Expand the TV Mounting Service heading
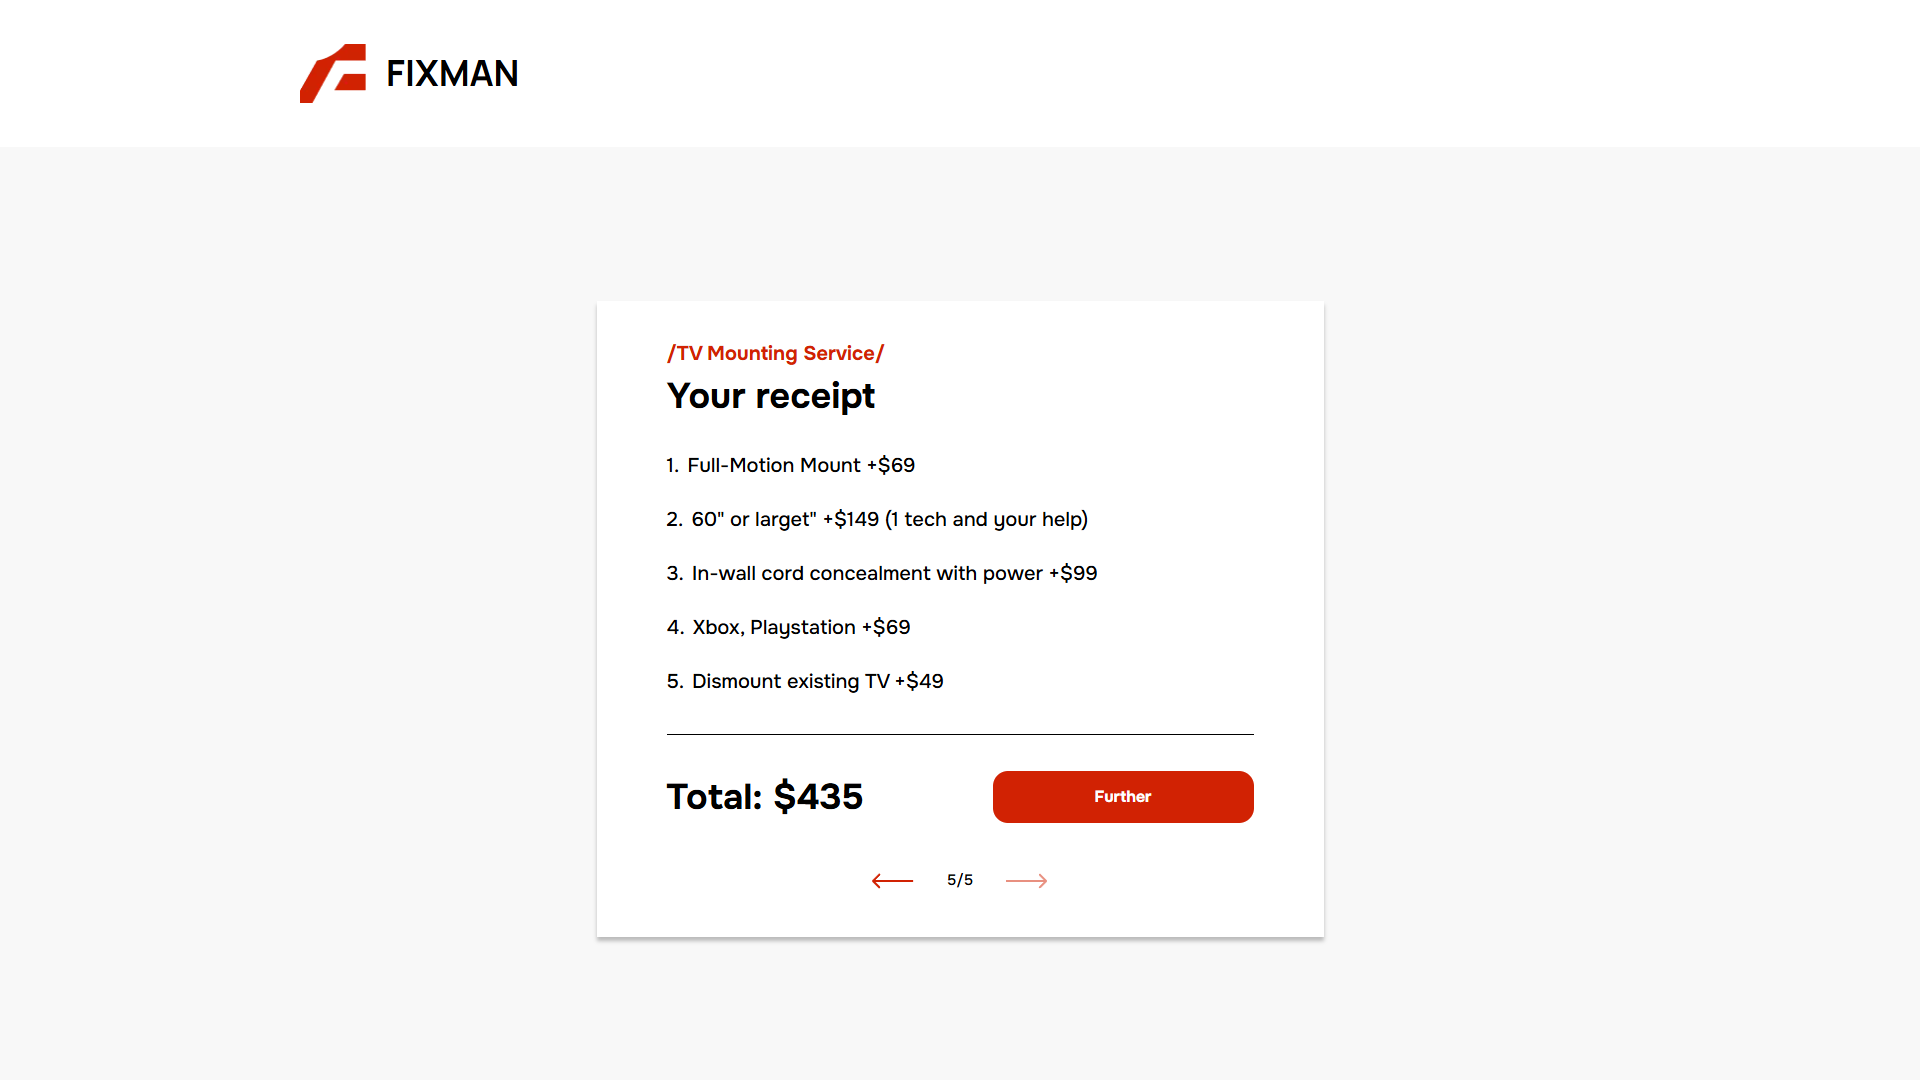The height and width of the screenshot is (1080, 1920). pos(775,353)
